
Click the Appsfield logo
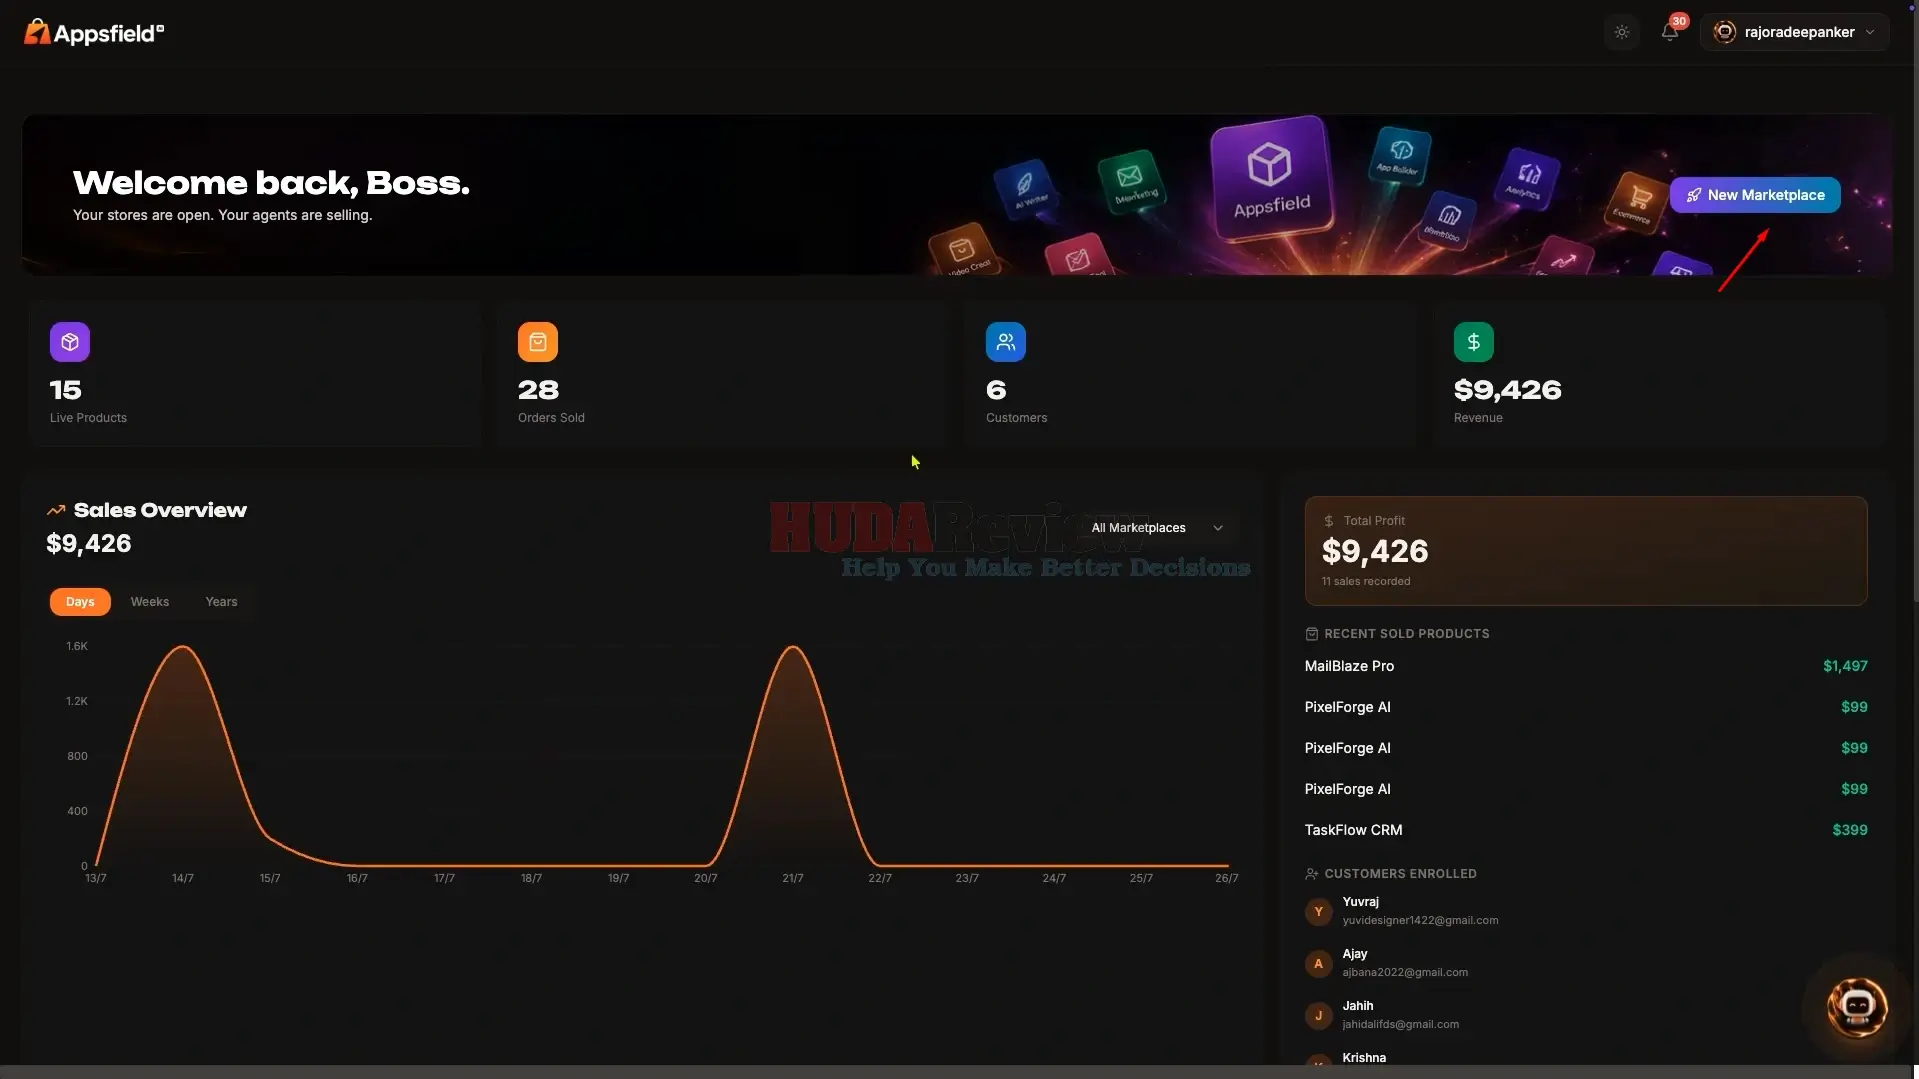click(x=93, y=32)
